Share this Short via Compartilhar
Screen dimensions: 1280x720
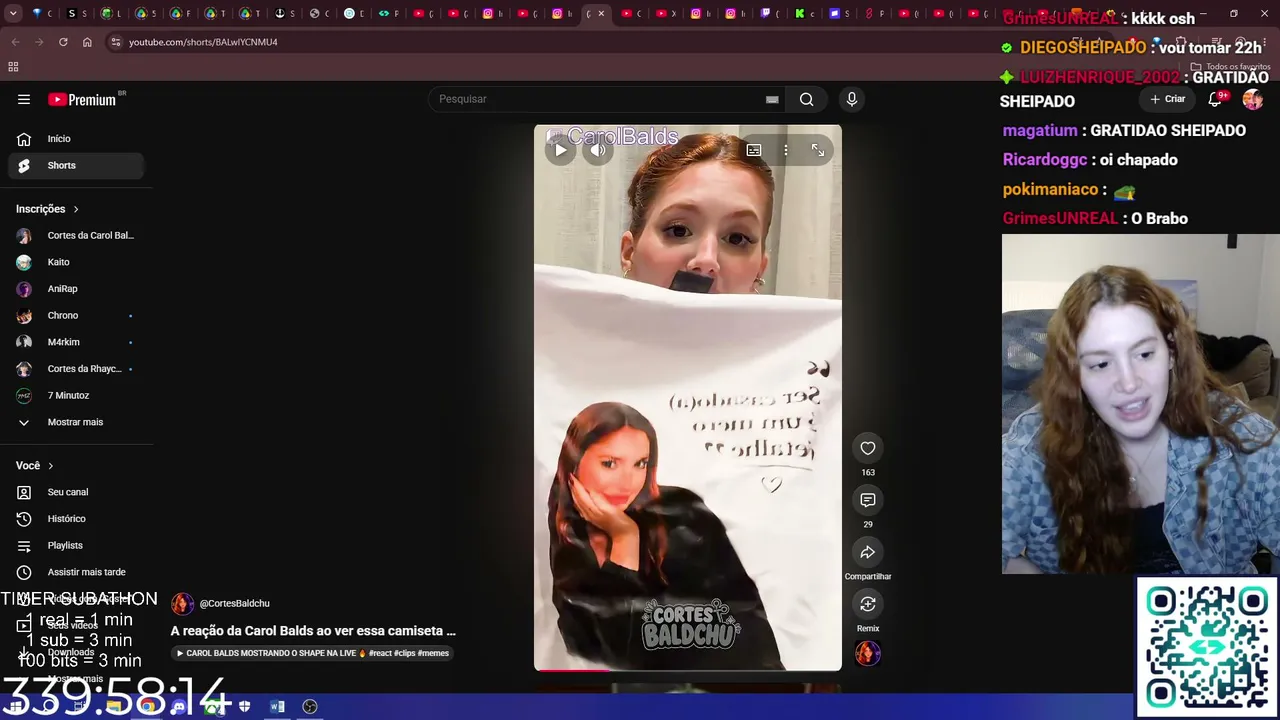point(868,552)
